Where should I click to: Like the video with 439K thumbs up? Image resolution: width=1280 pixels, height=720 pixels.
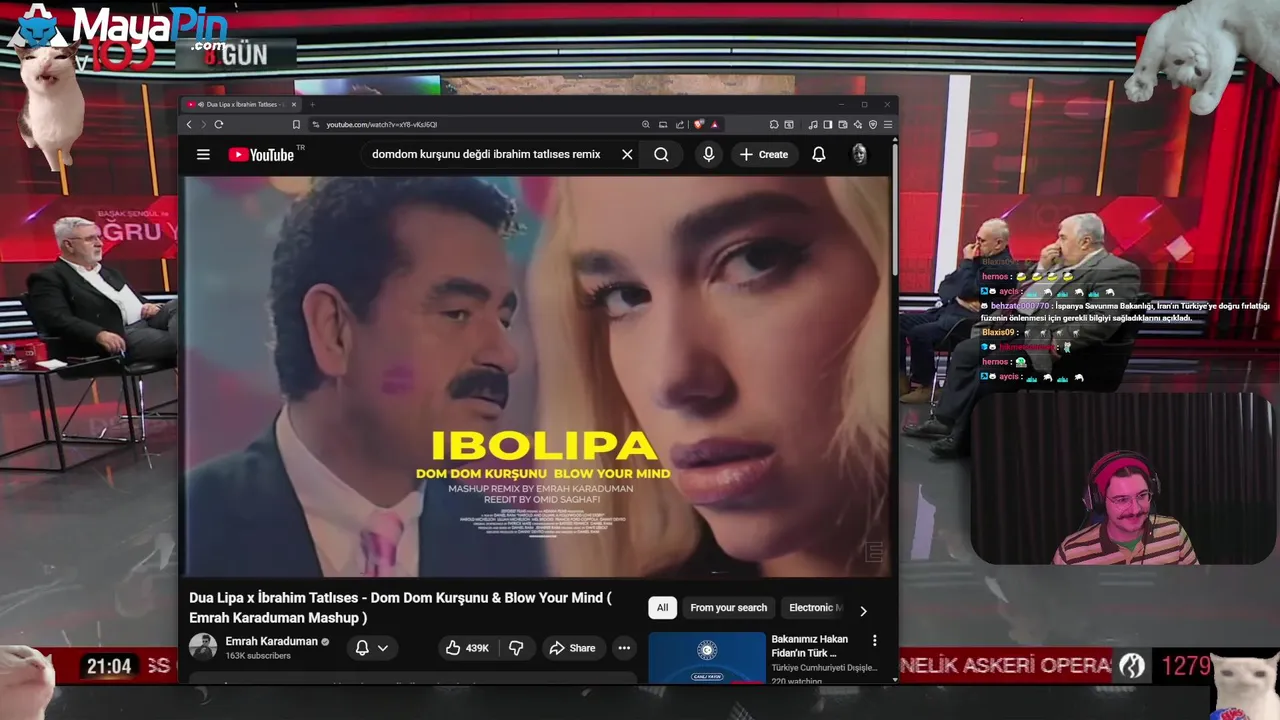[467, 648]
